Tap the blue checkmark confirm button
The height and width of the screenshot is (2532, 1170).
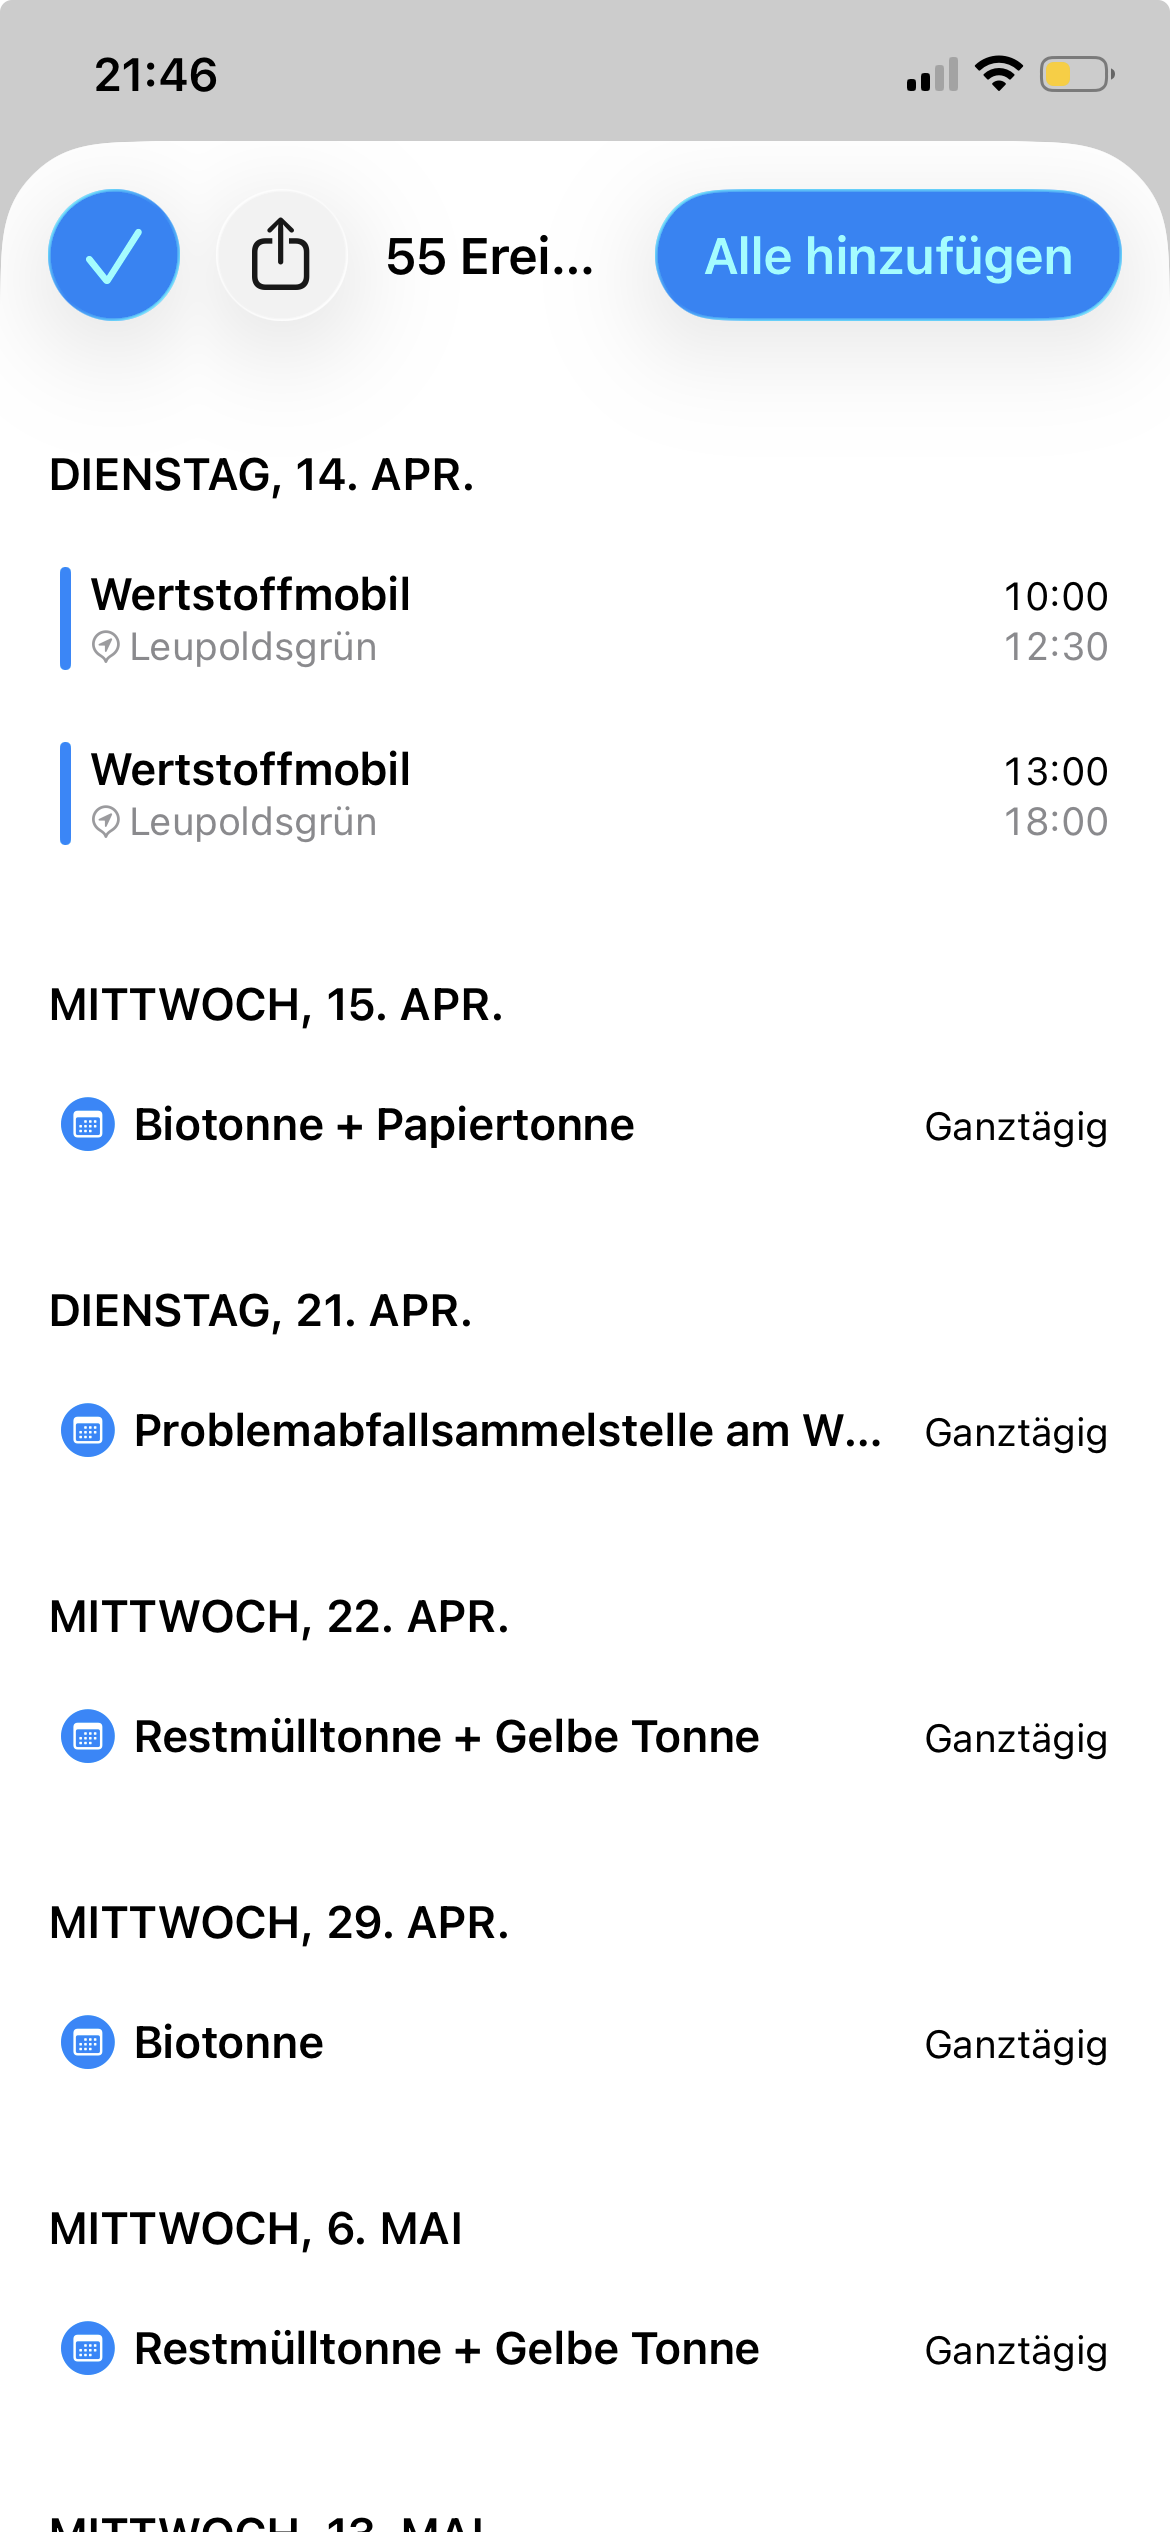(114, 255)
